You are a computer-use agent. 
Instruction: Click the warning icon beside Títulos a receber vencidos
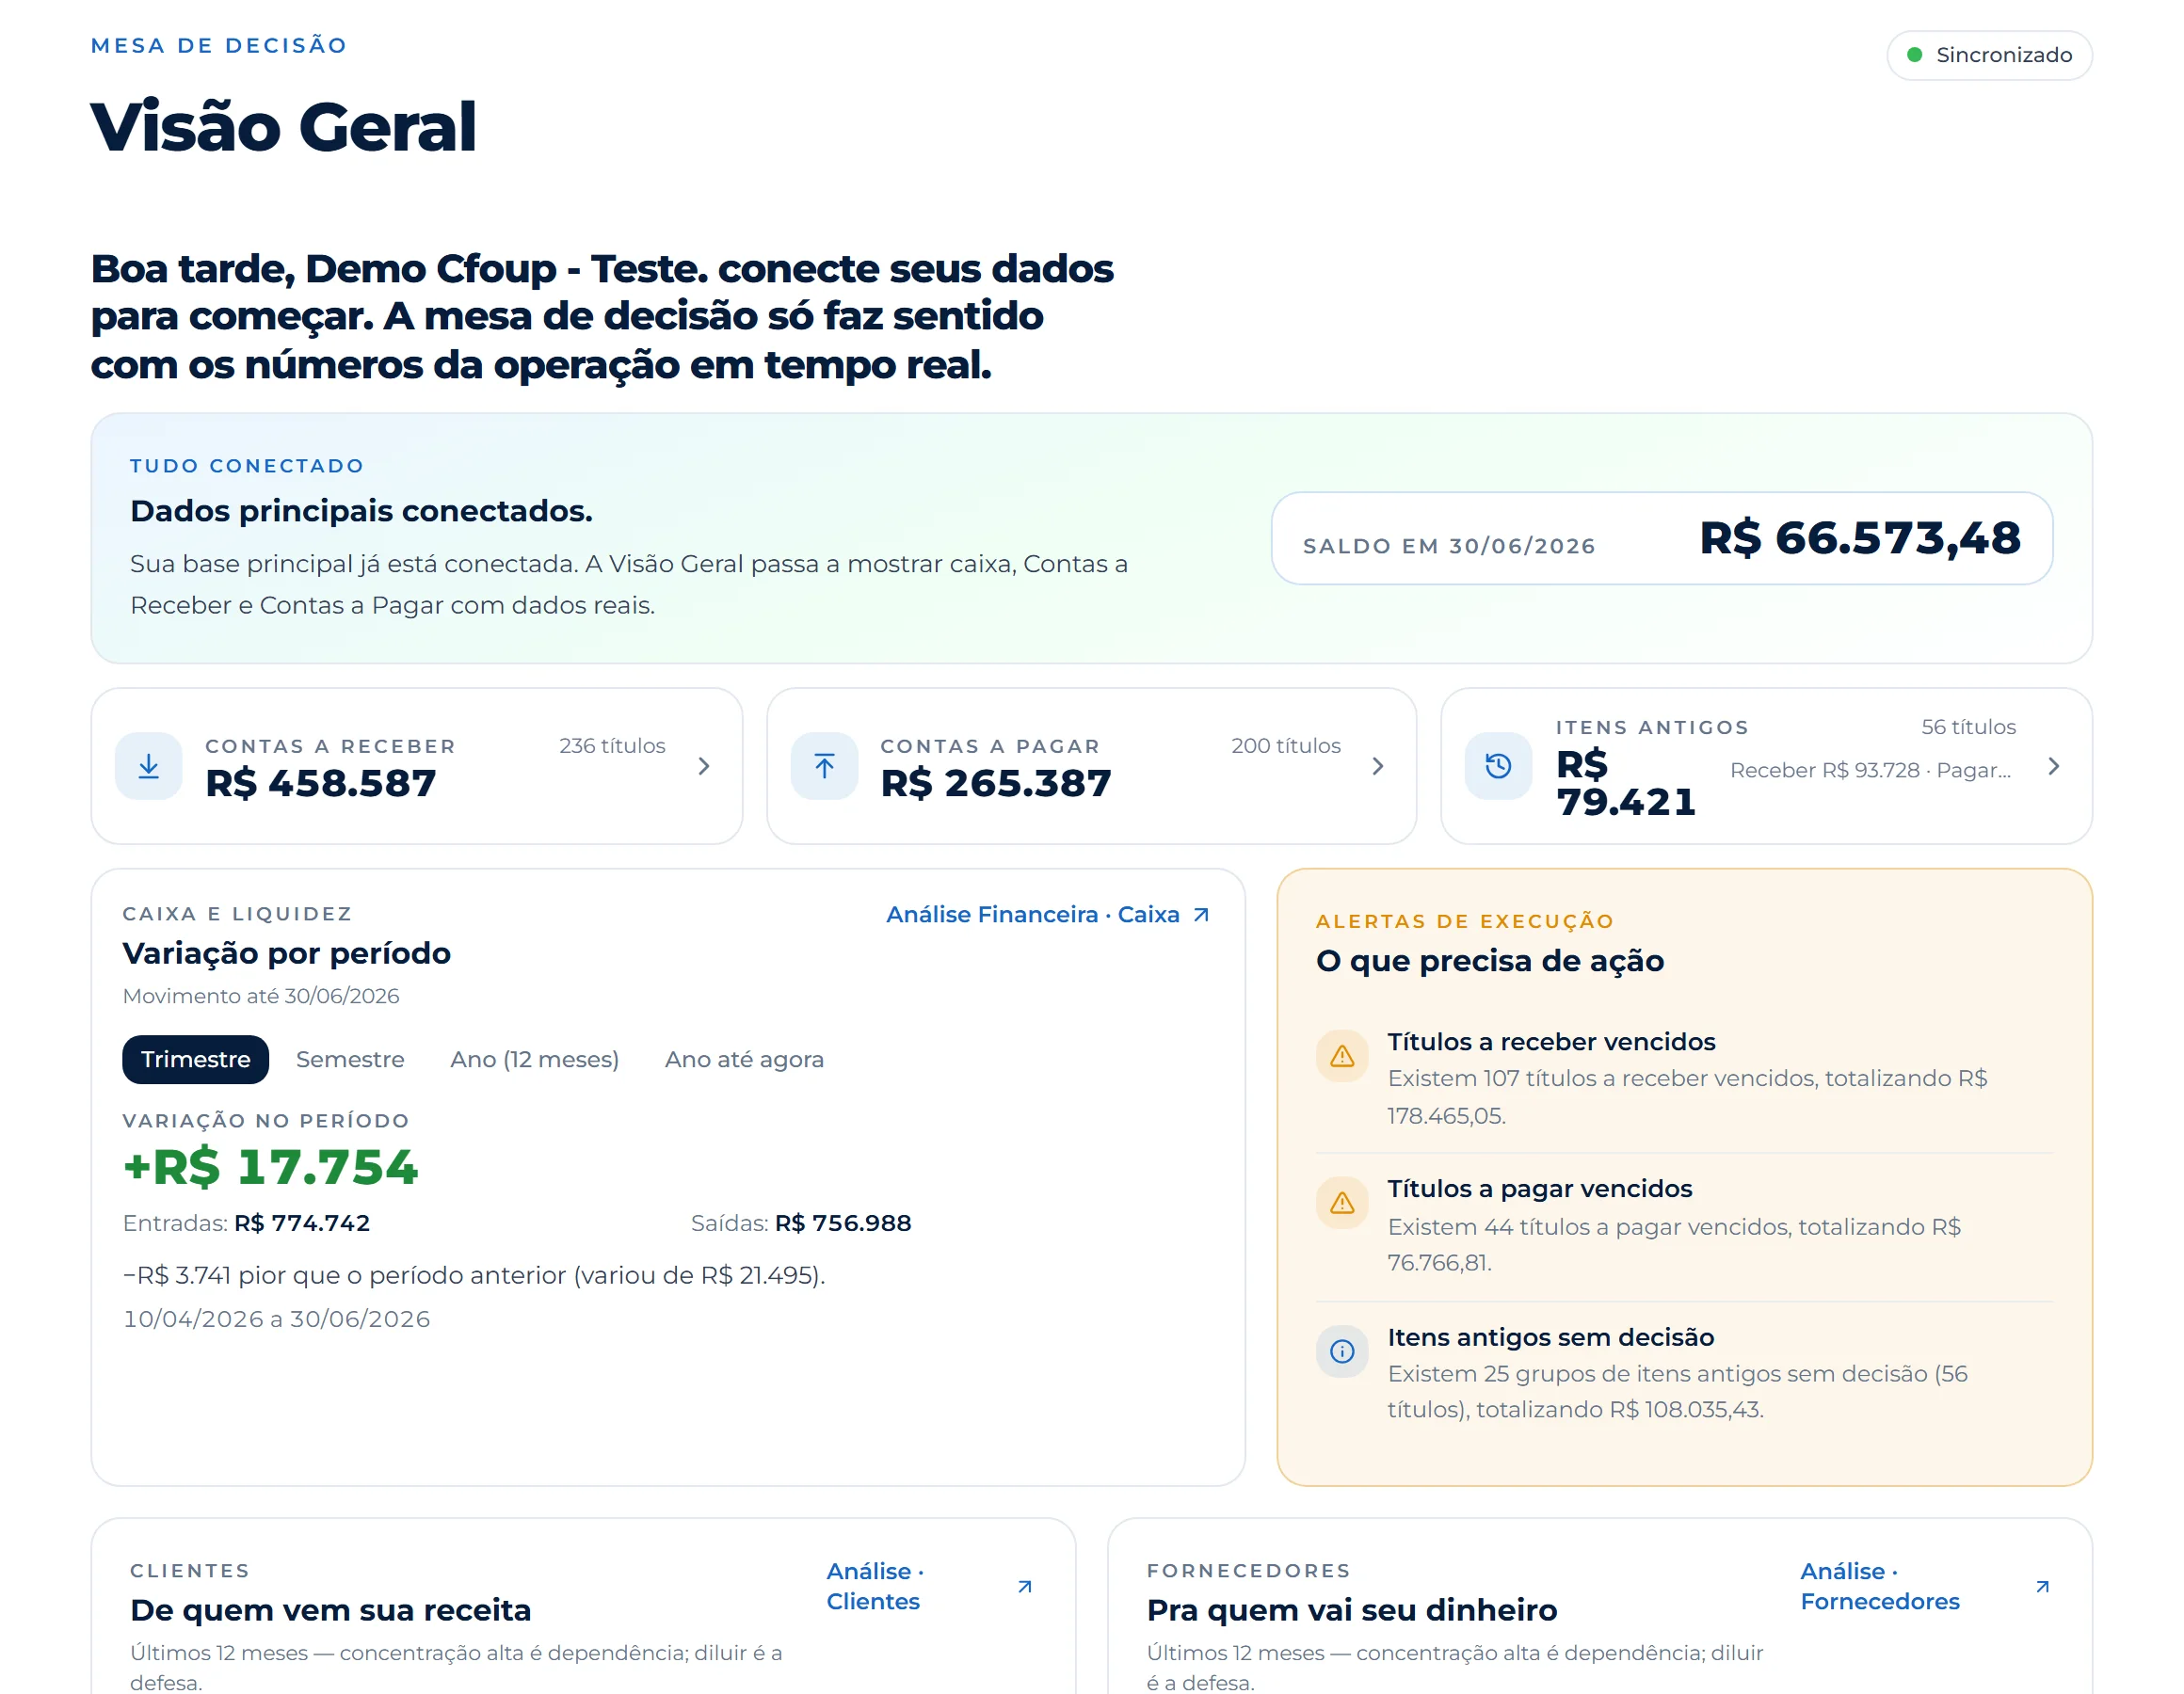click(1342, 1056)
